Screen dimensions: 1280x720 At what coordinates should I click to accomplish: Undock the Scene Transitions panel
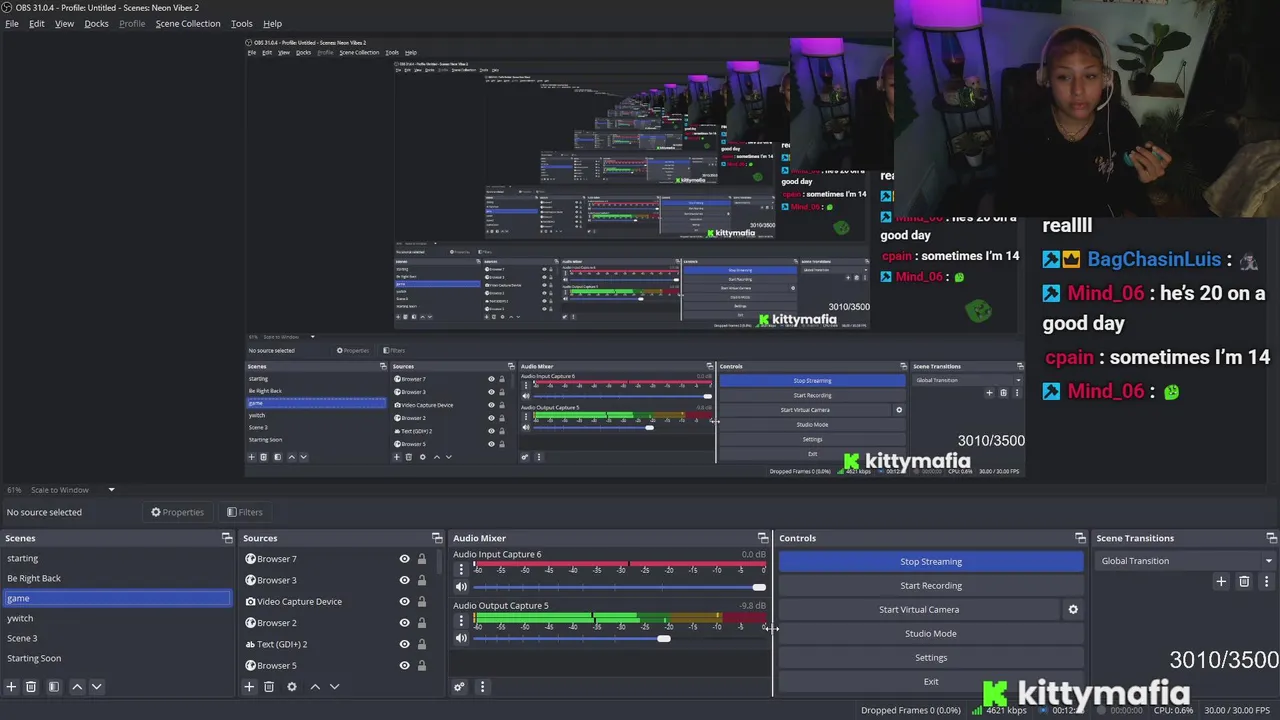point(1272,538)
